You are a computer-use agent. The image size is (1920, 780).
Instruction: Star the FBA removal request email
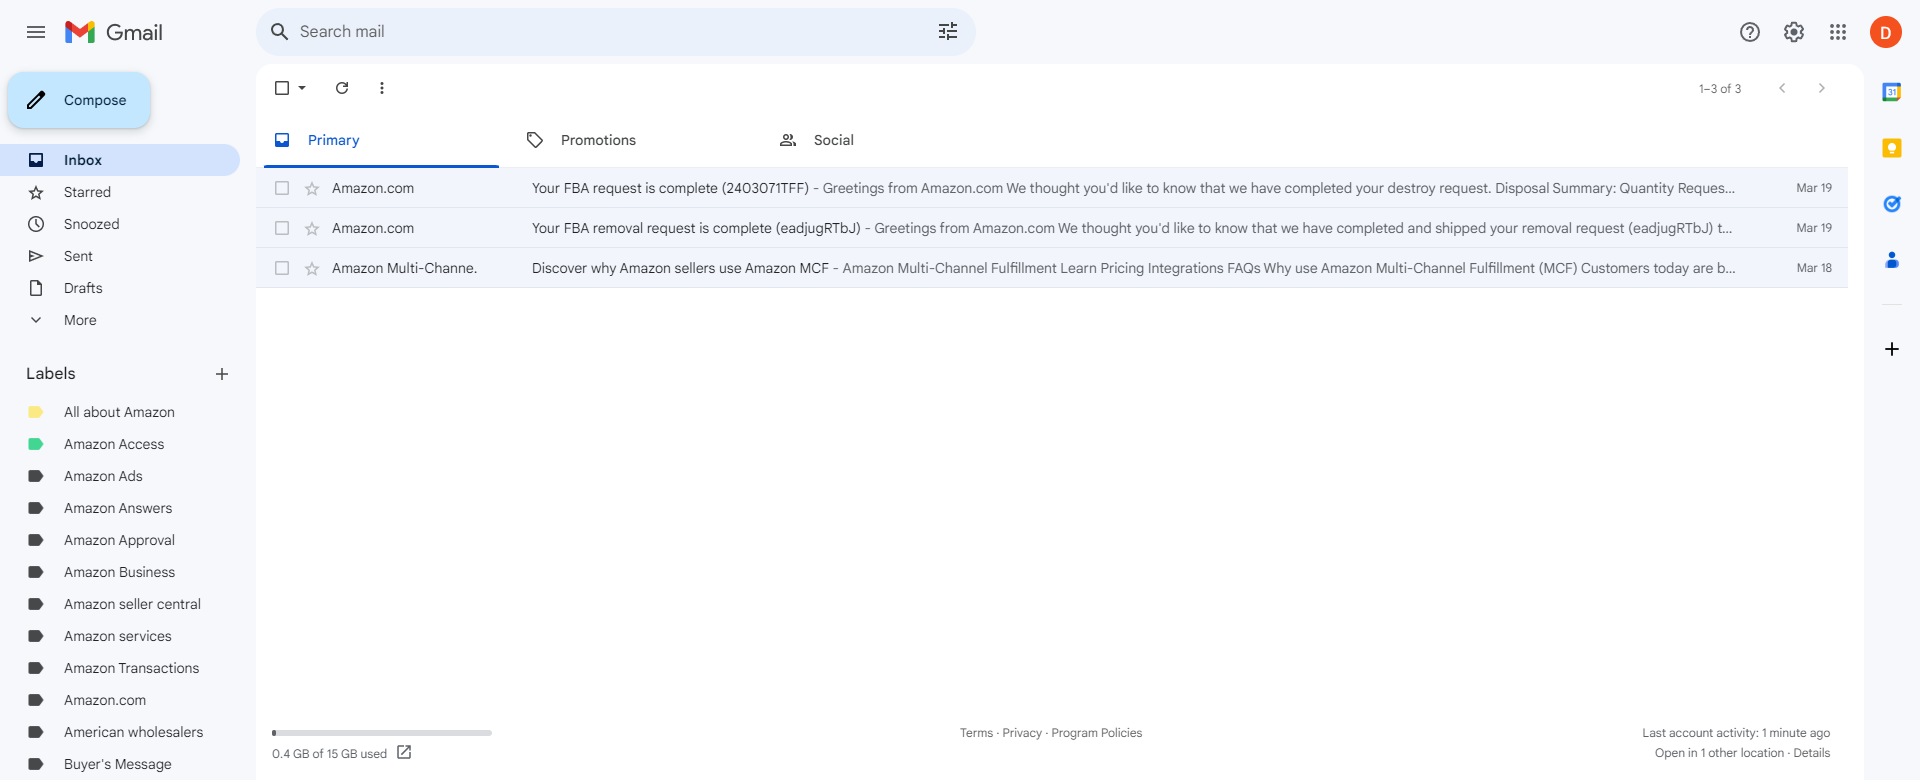(312, 228)
